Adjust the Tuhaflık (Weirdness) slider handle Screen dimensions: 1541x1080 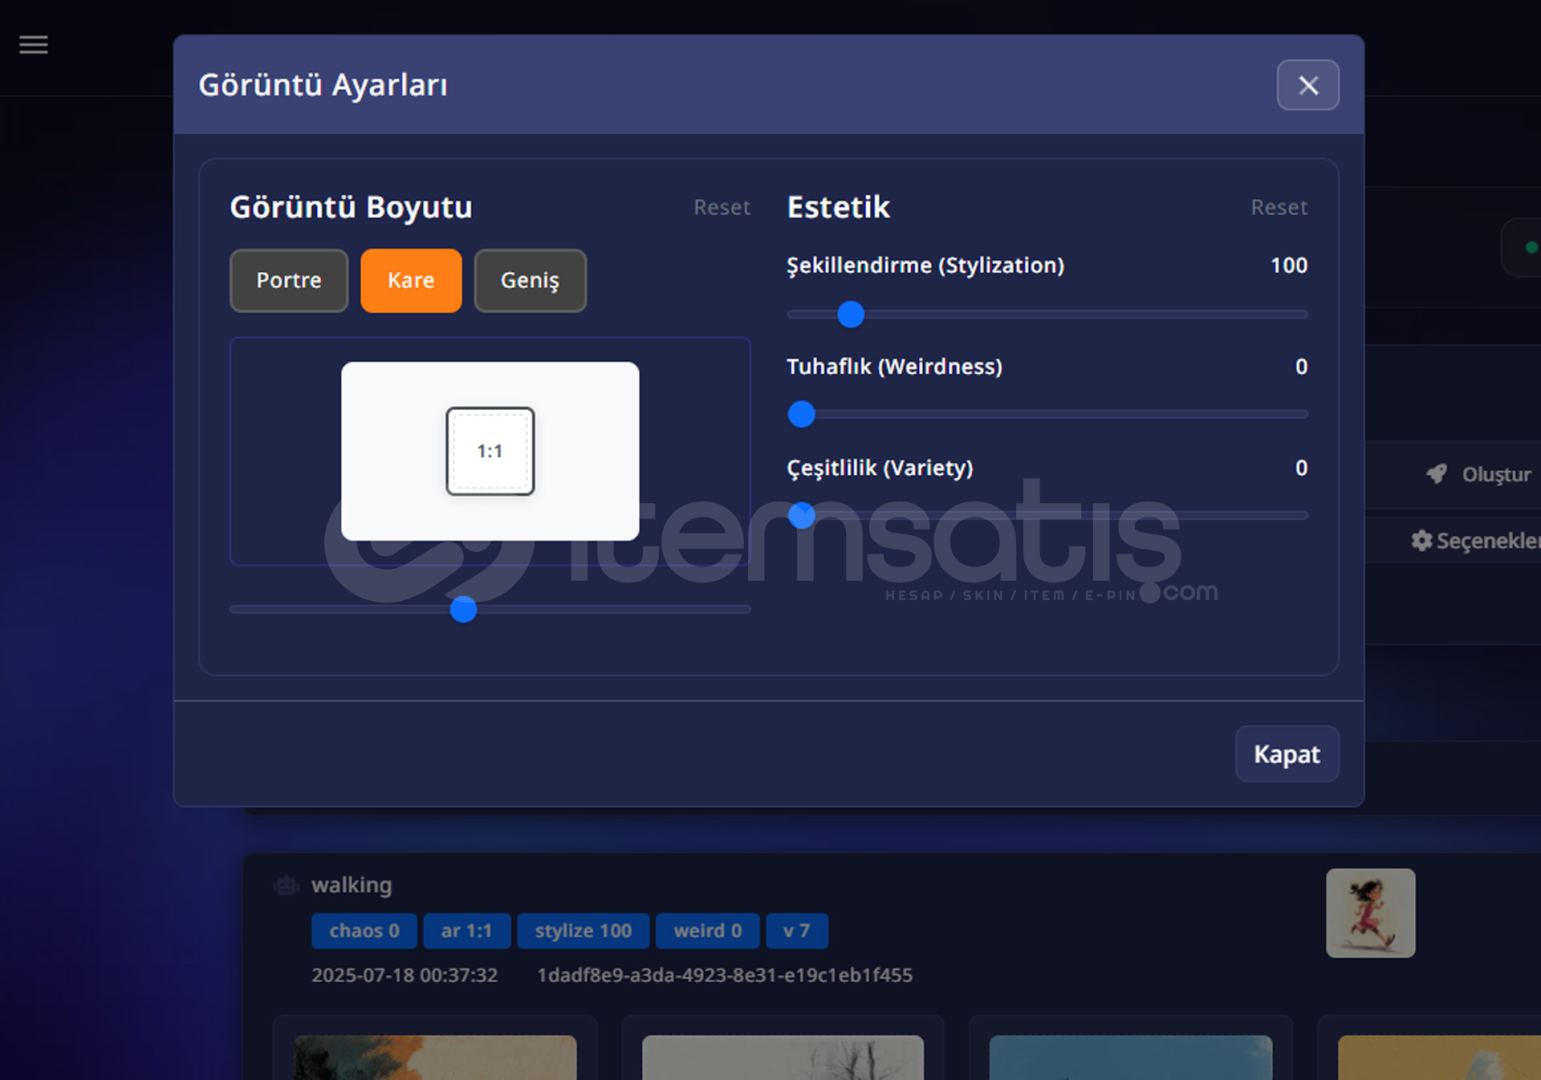tap(802, 414)
